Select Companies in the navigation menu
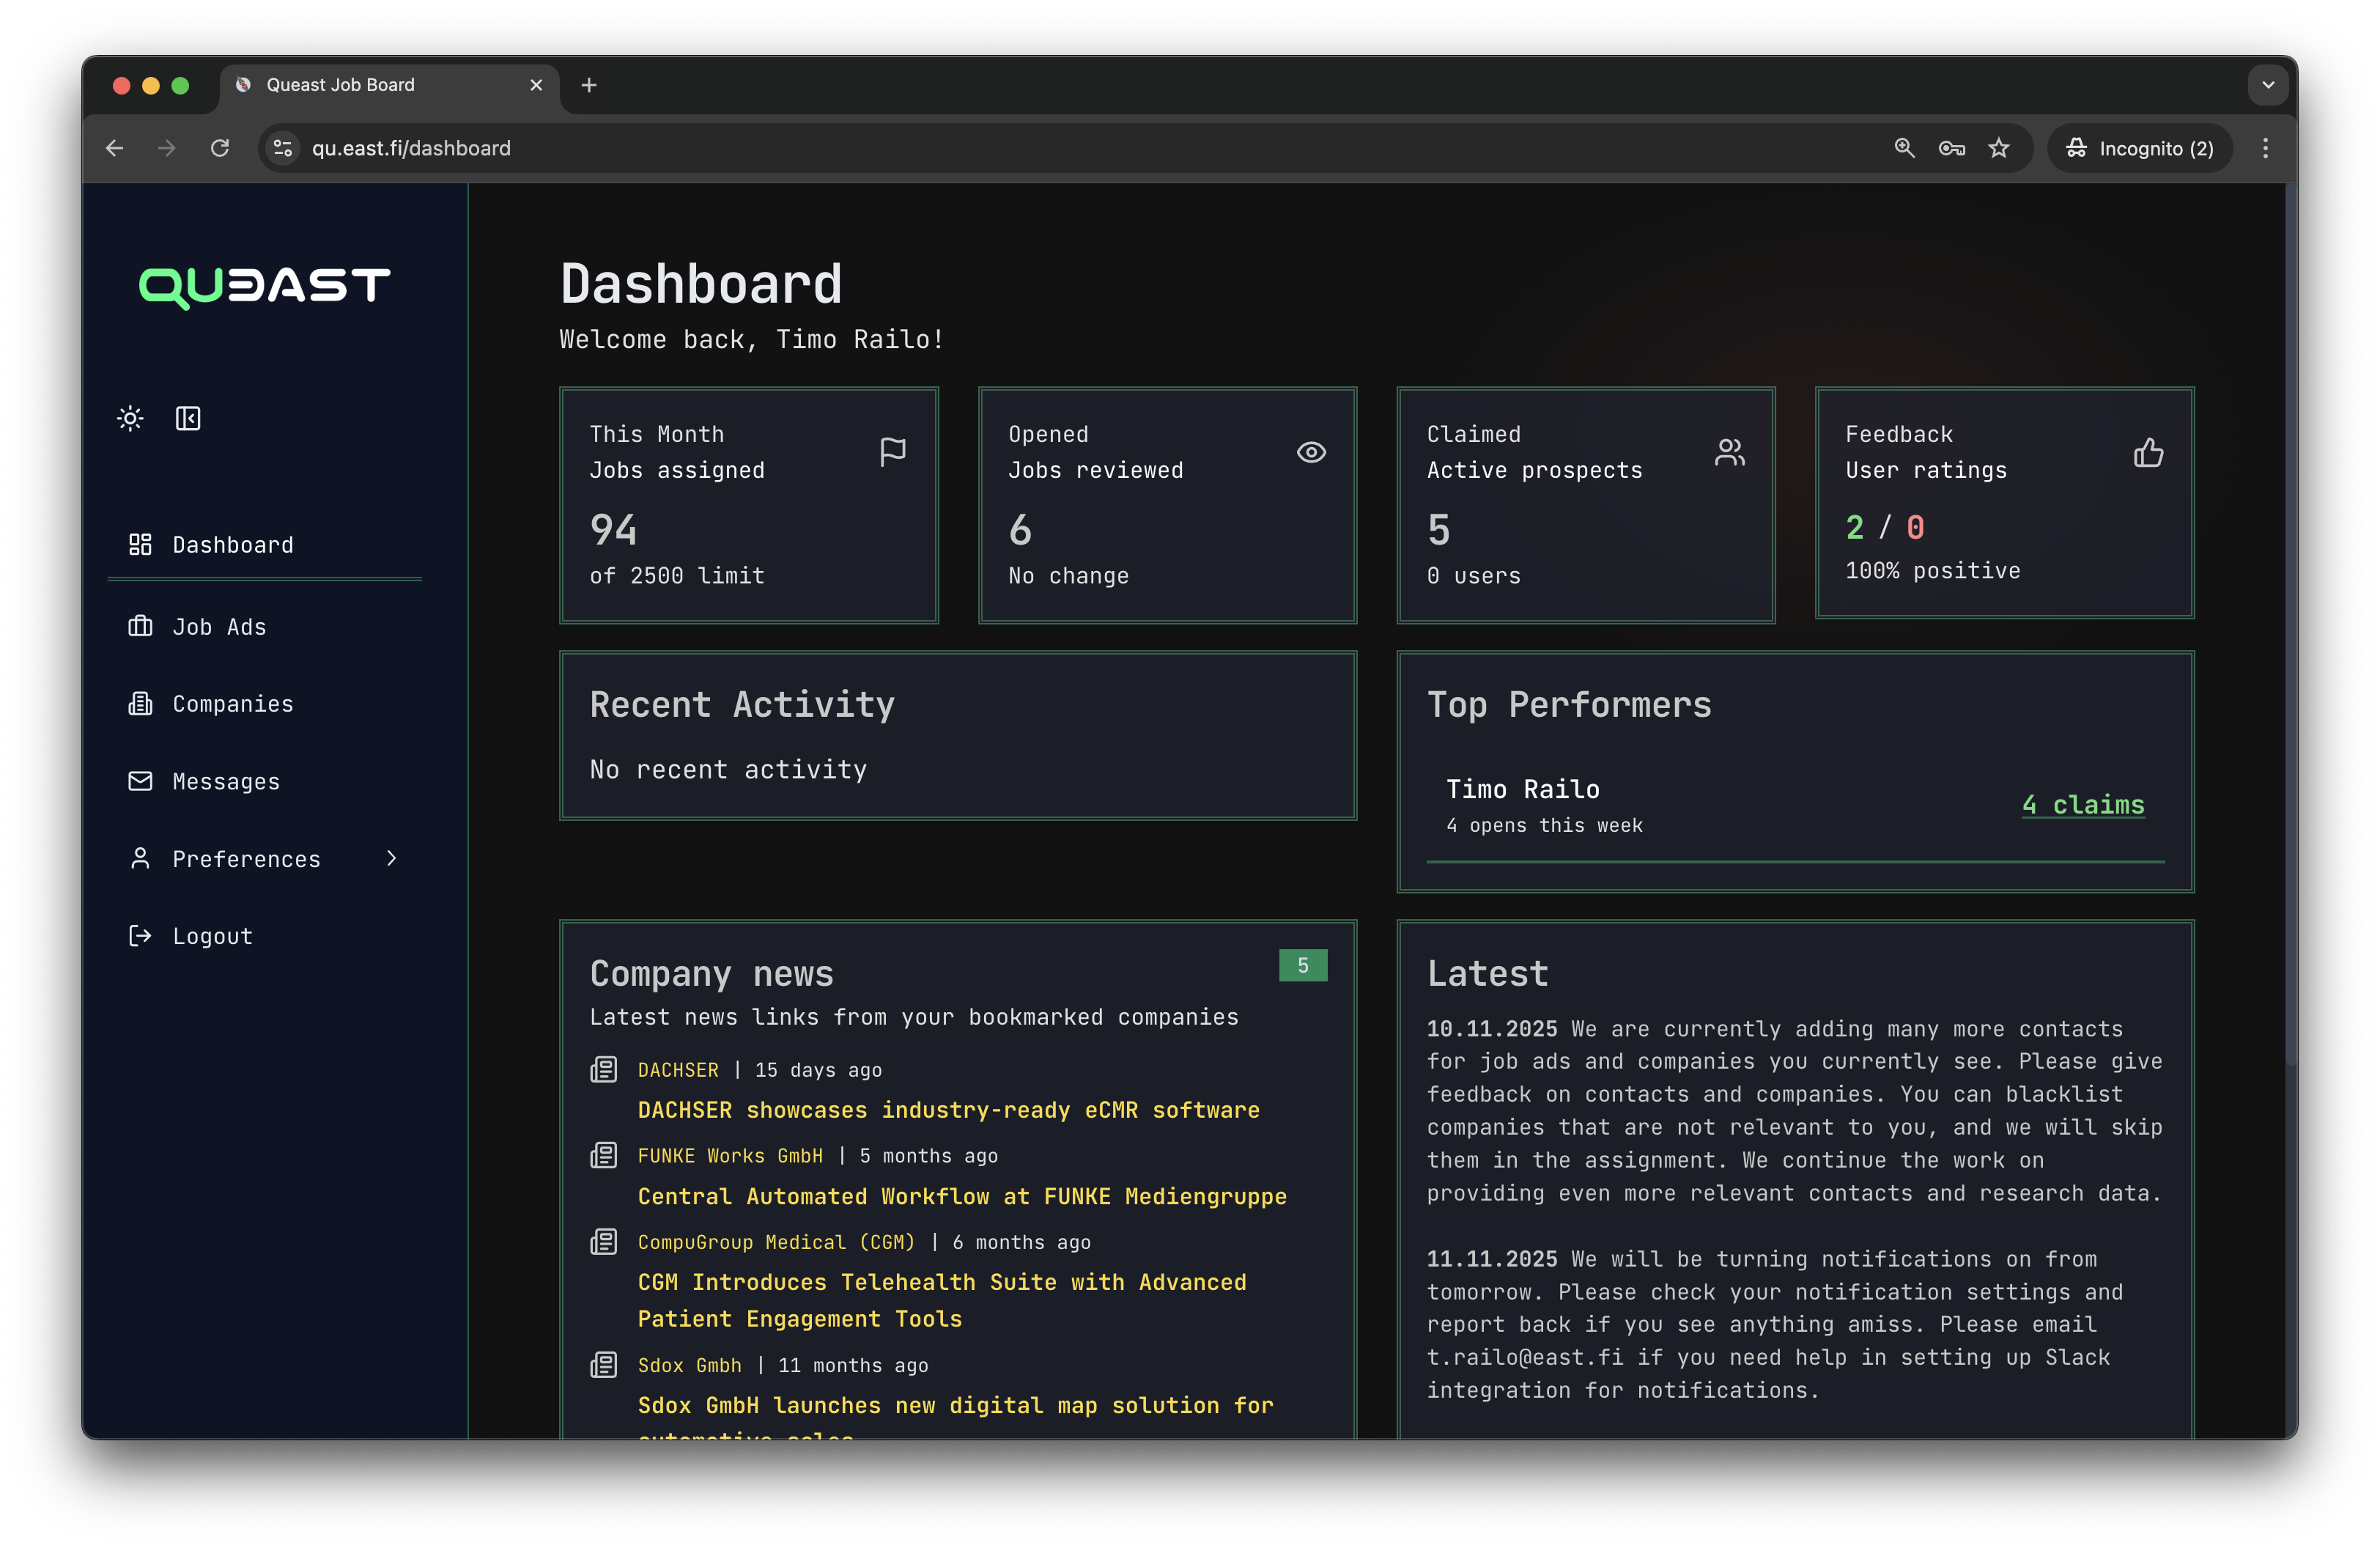Screen dimensions: 2380x1548 232,704
